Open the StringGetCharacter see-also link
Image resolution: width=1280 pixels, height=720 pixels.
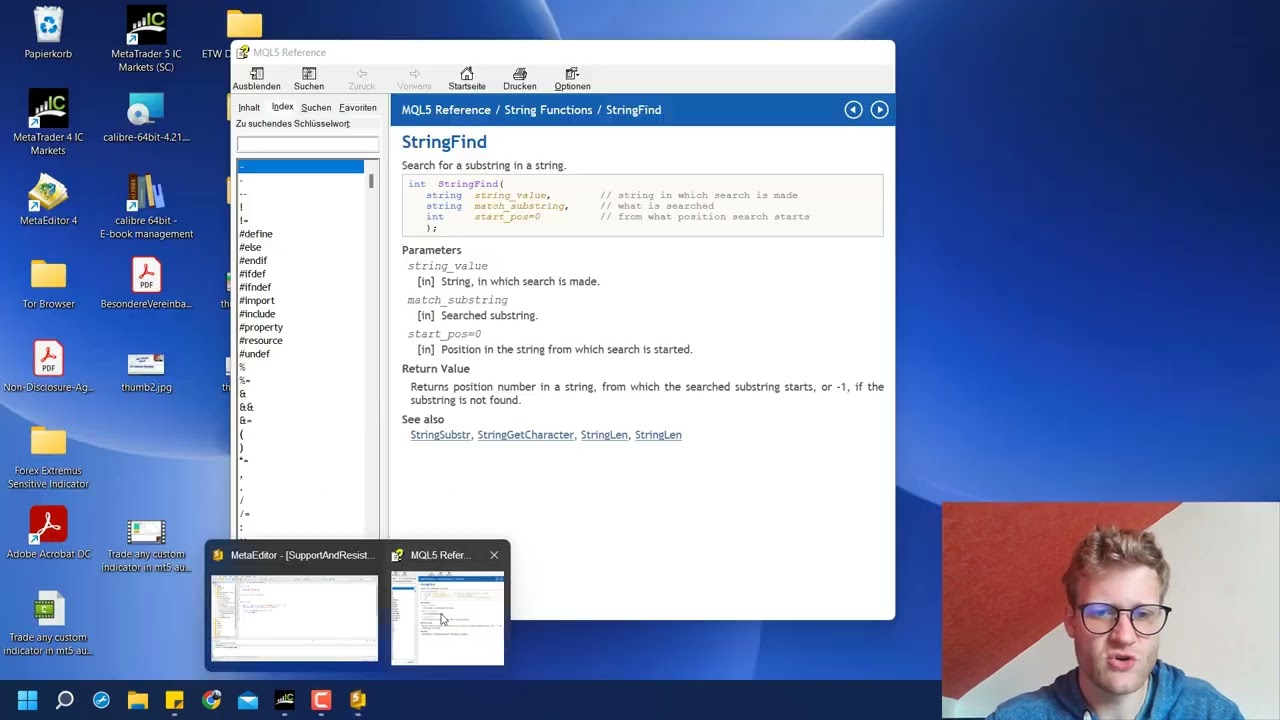(x=526, y=435)
